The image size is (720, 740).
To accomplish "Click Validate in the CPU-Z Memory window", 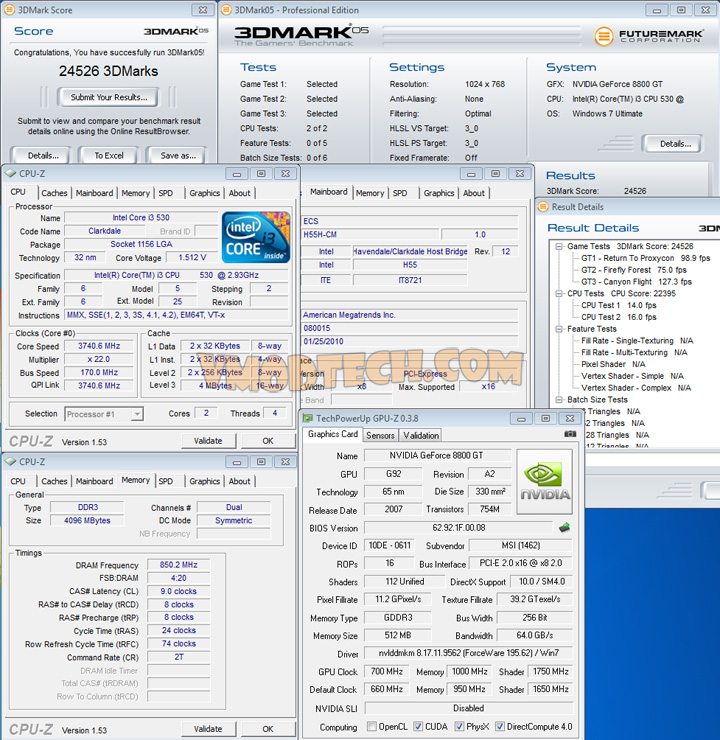I will [208, 729].
